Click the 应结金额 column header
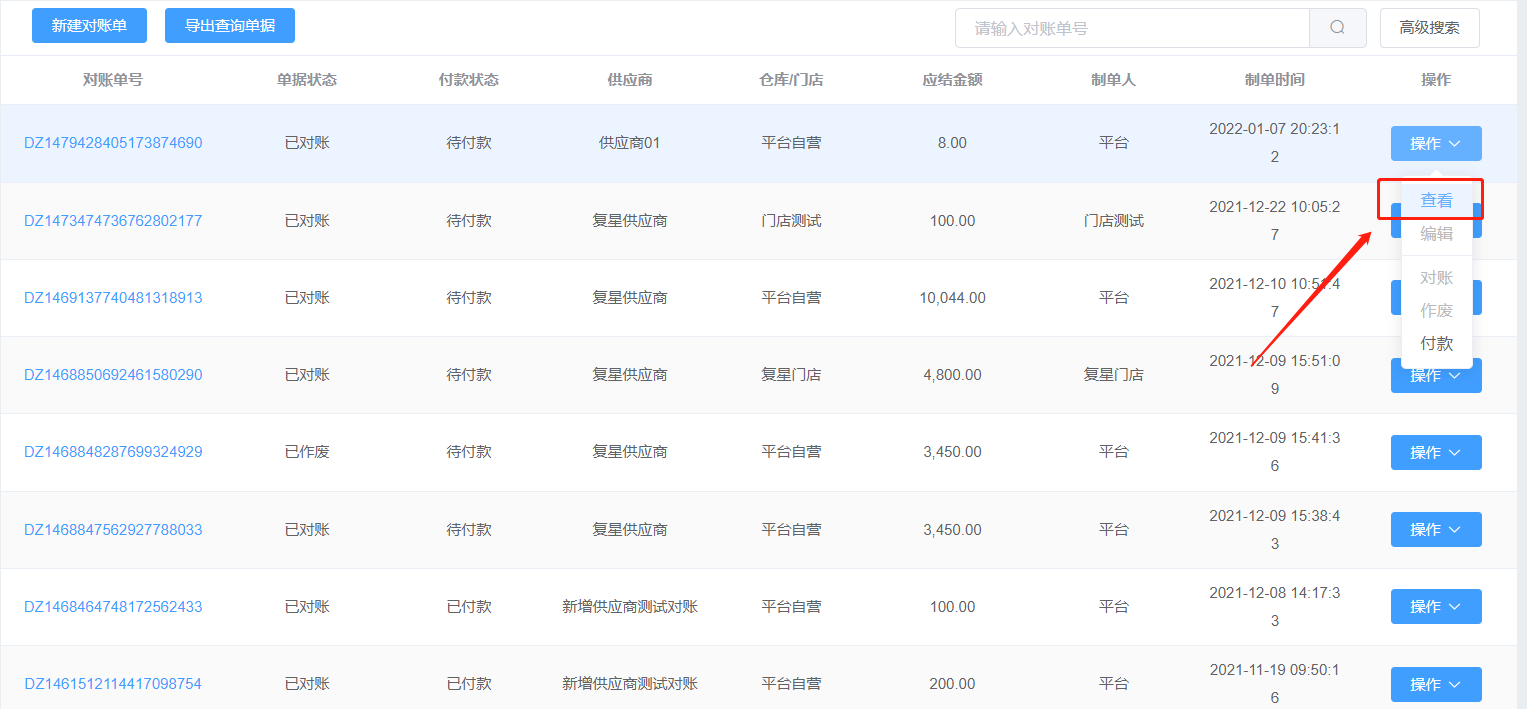 952,80
